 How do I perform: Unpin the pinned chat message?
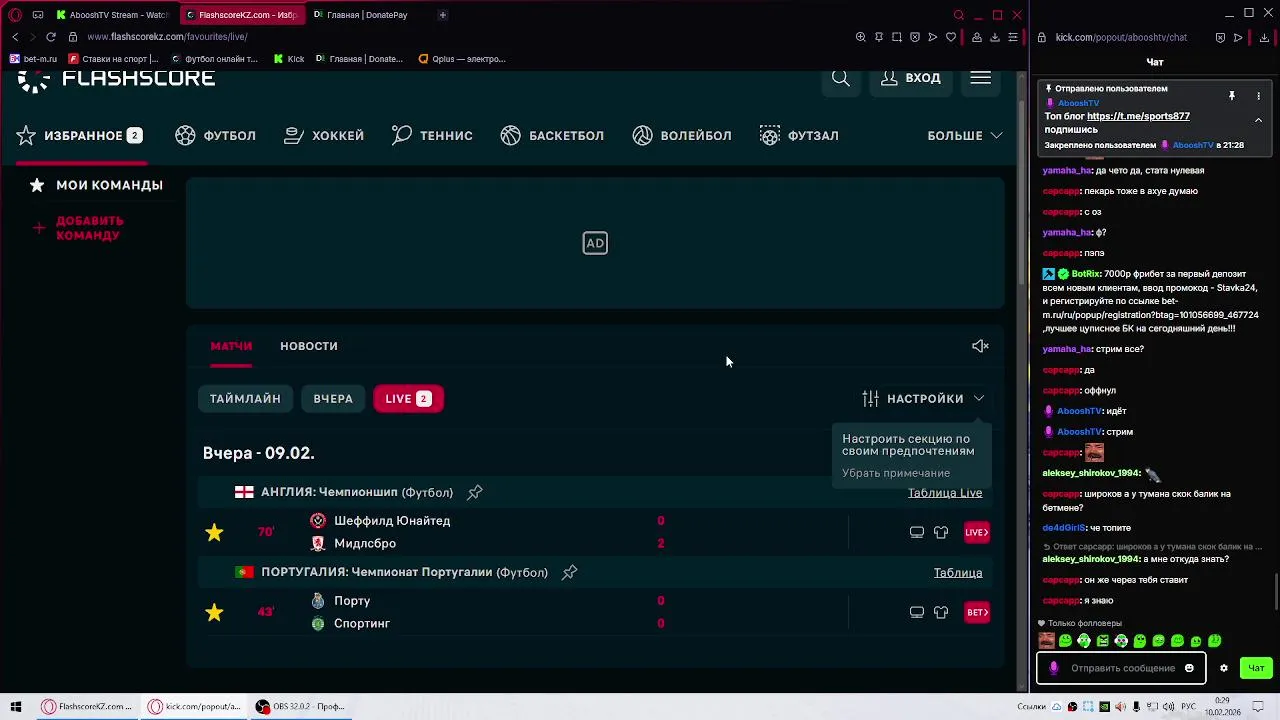(1232, 96)
